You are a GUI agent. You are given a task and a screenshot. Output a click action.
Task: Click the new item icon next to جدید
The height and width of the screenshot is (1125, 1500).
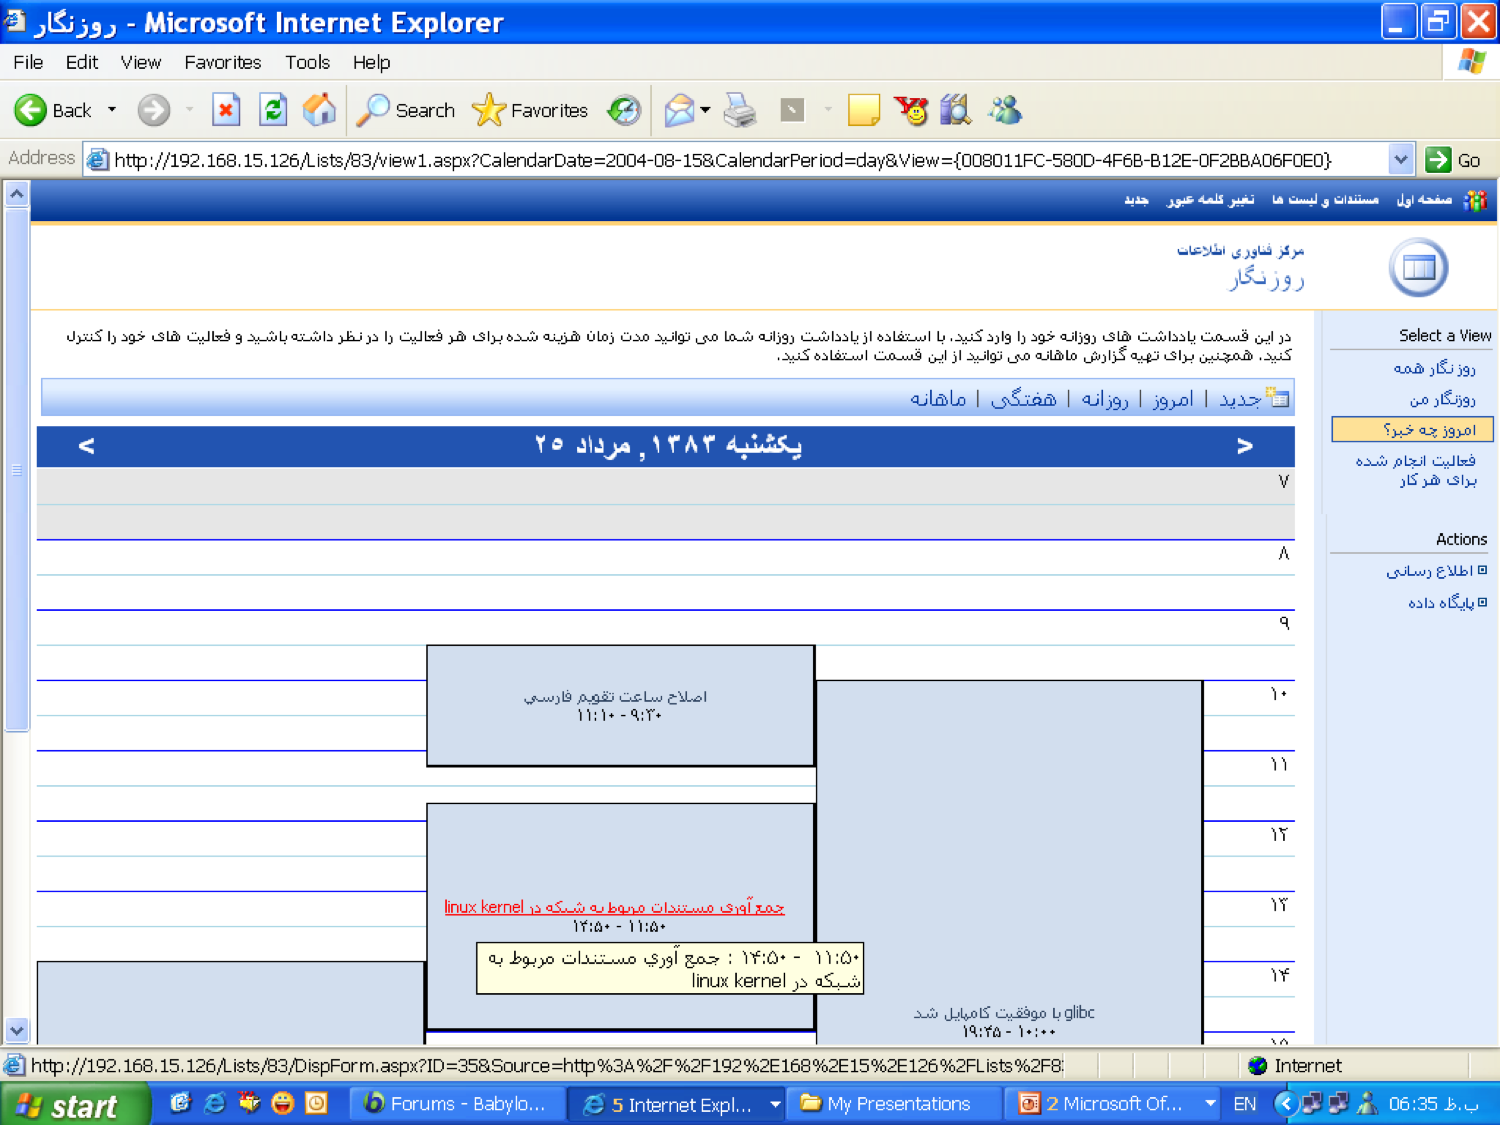pos(1277,397)
